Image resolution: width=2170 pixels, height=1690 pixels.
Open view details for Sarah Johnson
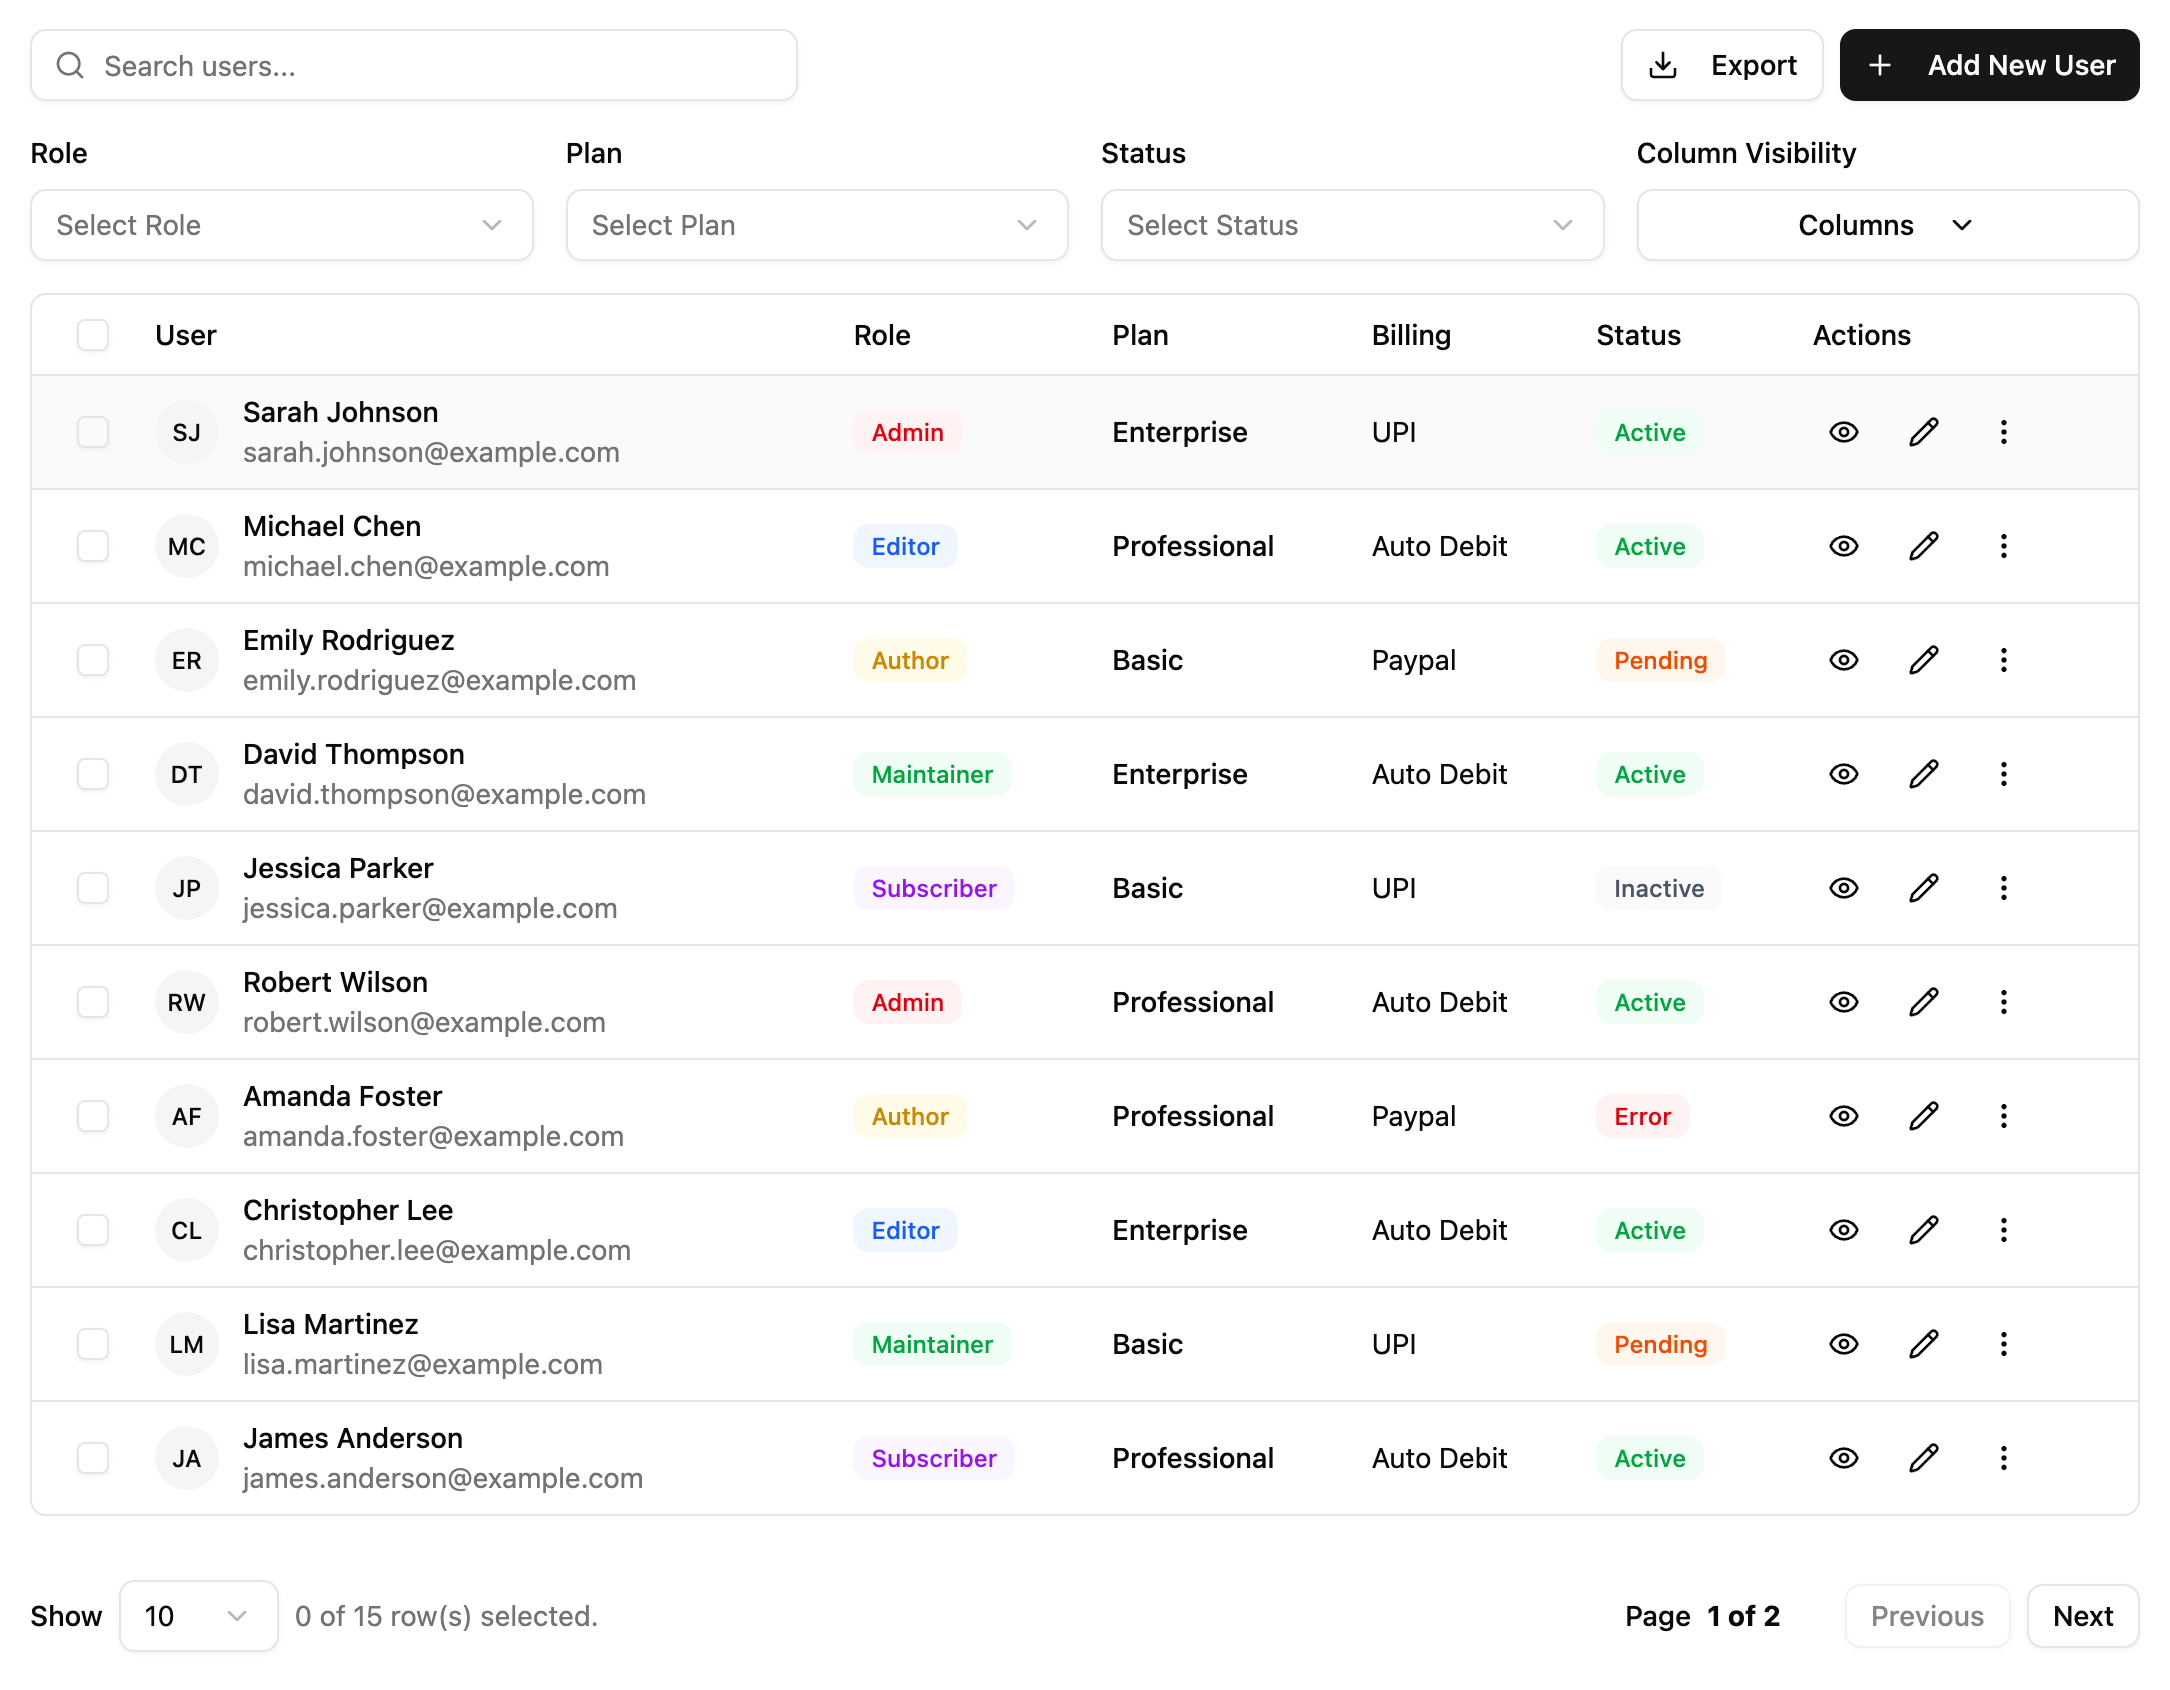[x=1843, y=432]
